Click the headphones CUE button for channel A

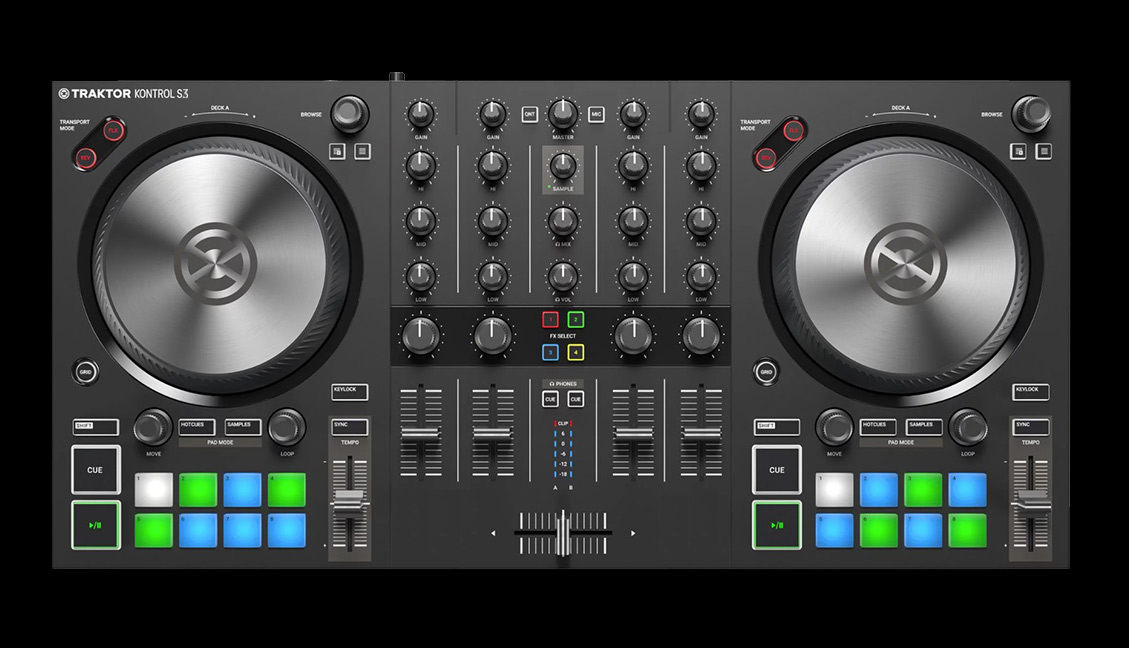pos(548,399)
